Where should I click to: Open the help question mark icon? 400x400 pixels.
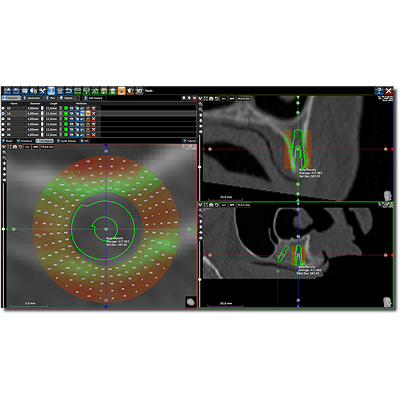click(x=379, y=91)
